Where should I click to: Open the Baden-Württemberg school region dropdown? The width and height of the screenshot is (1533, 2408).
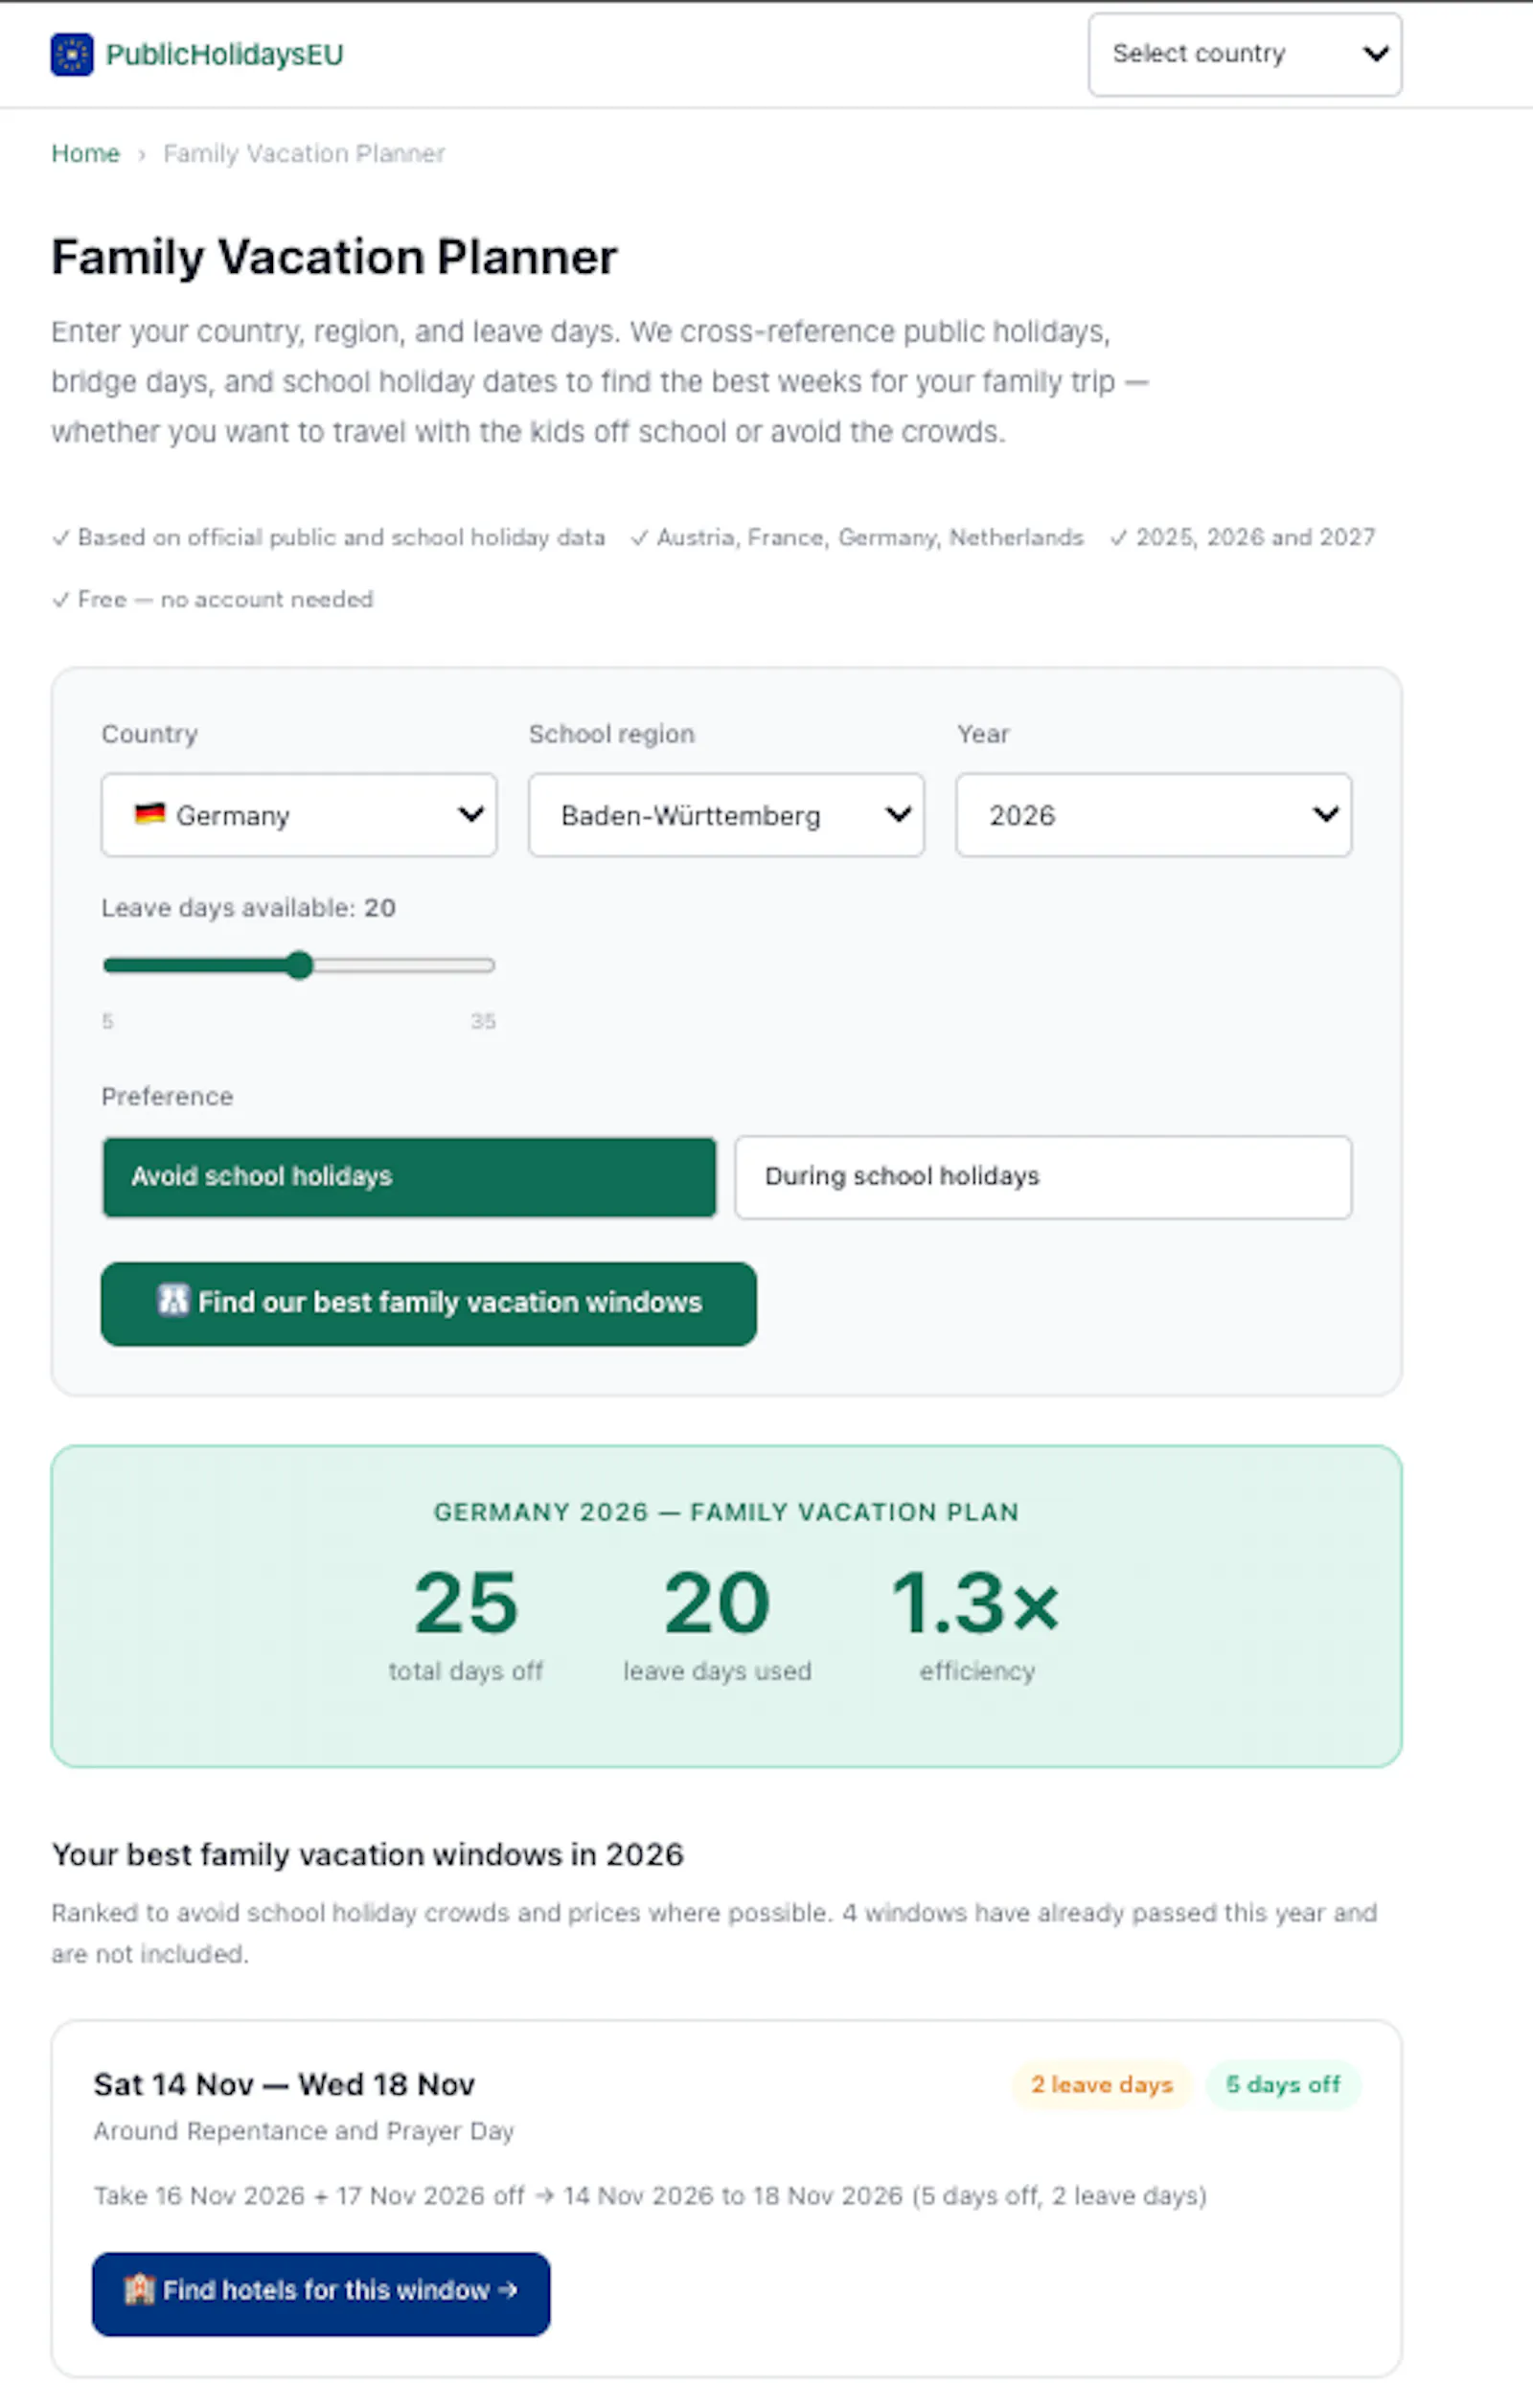point(726,815)
